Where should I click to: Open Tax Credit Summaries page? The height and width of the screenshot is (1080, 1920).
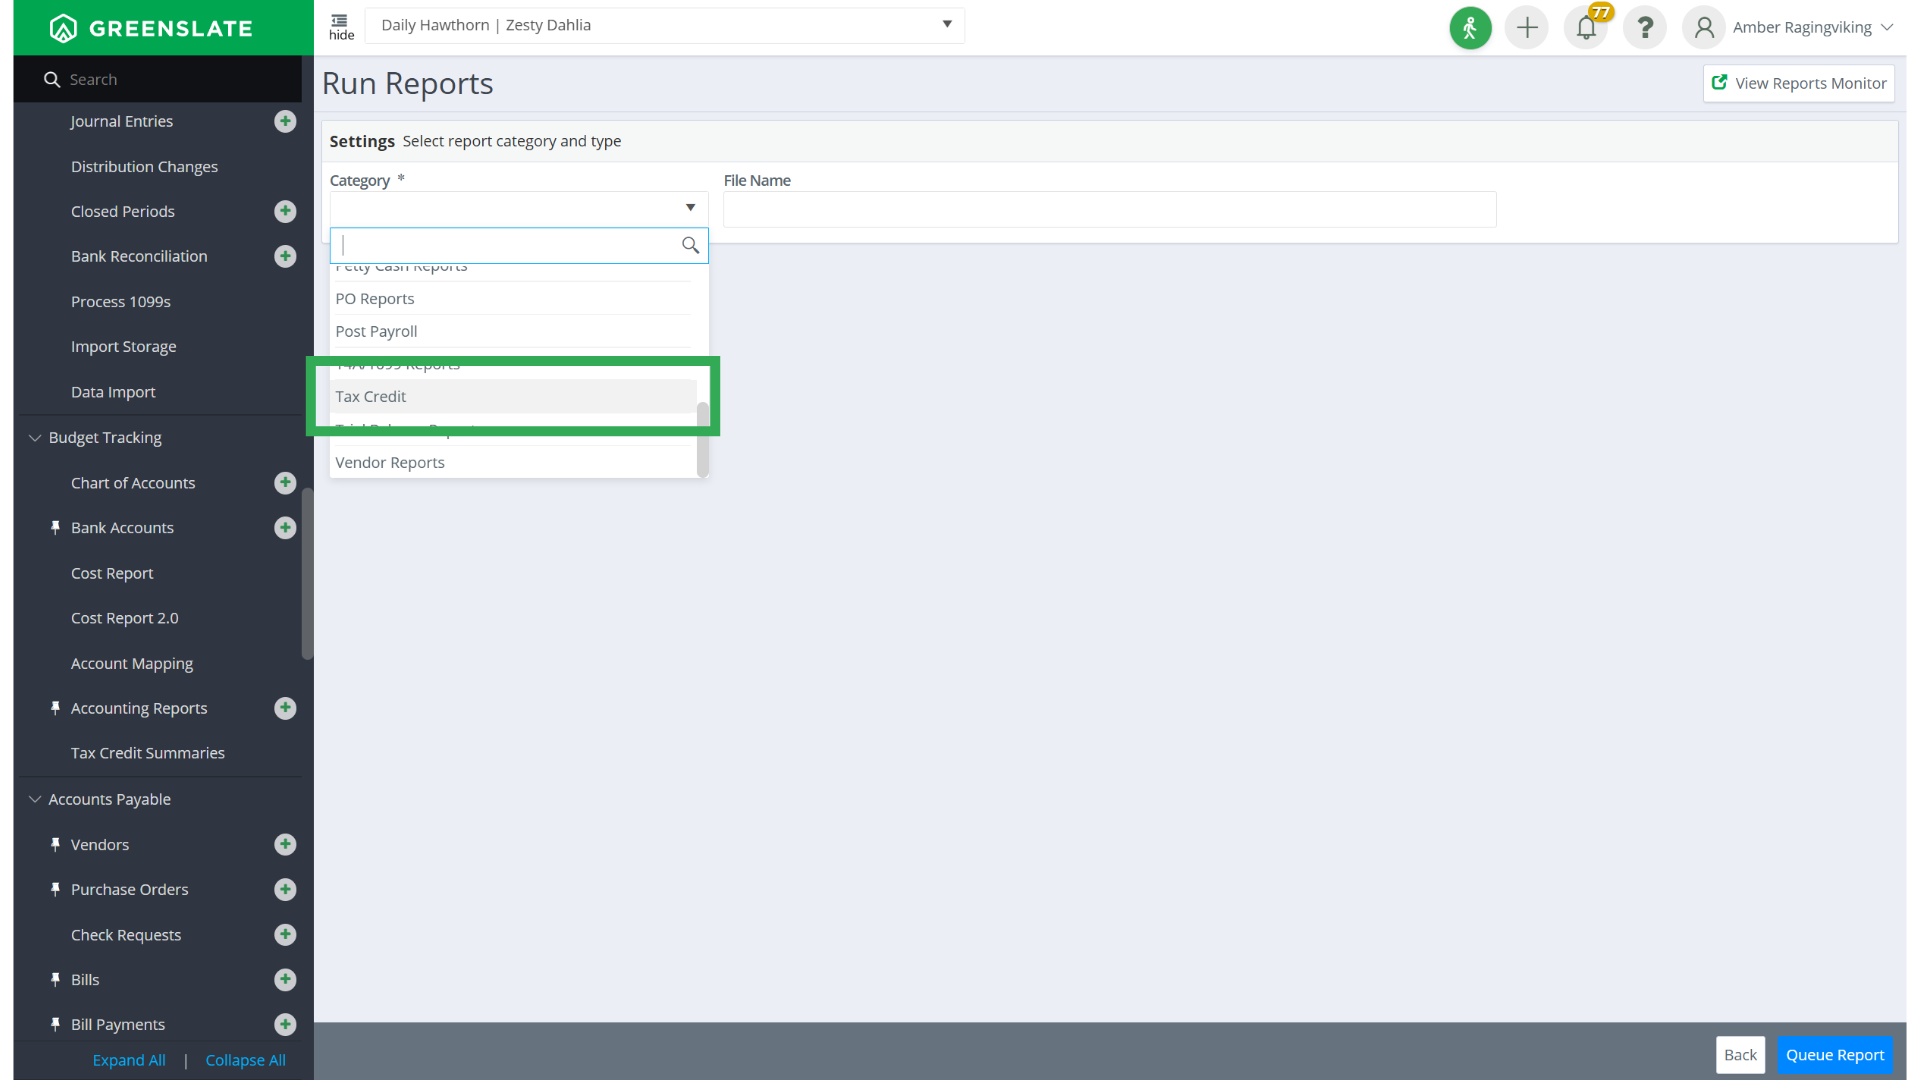(148, 753)
